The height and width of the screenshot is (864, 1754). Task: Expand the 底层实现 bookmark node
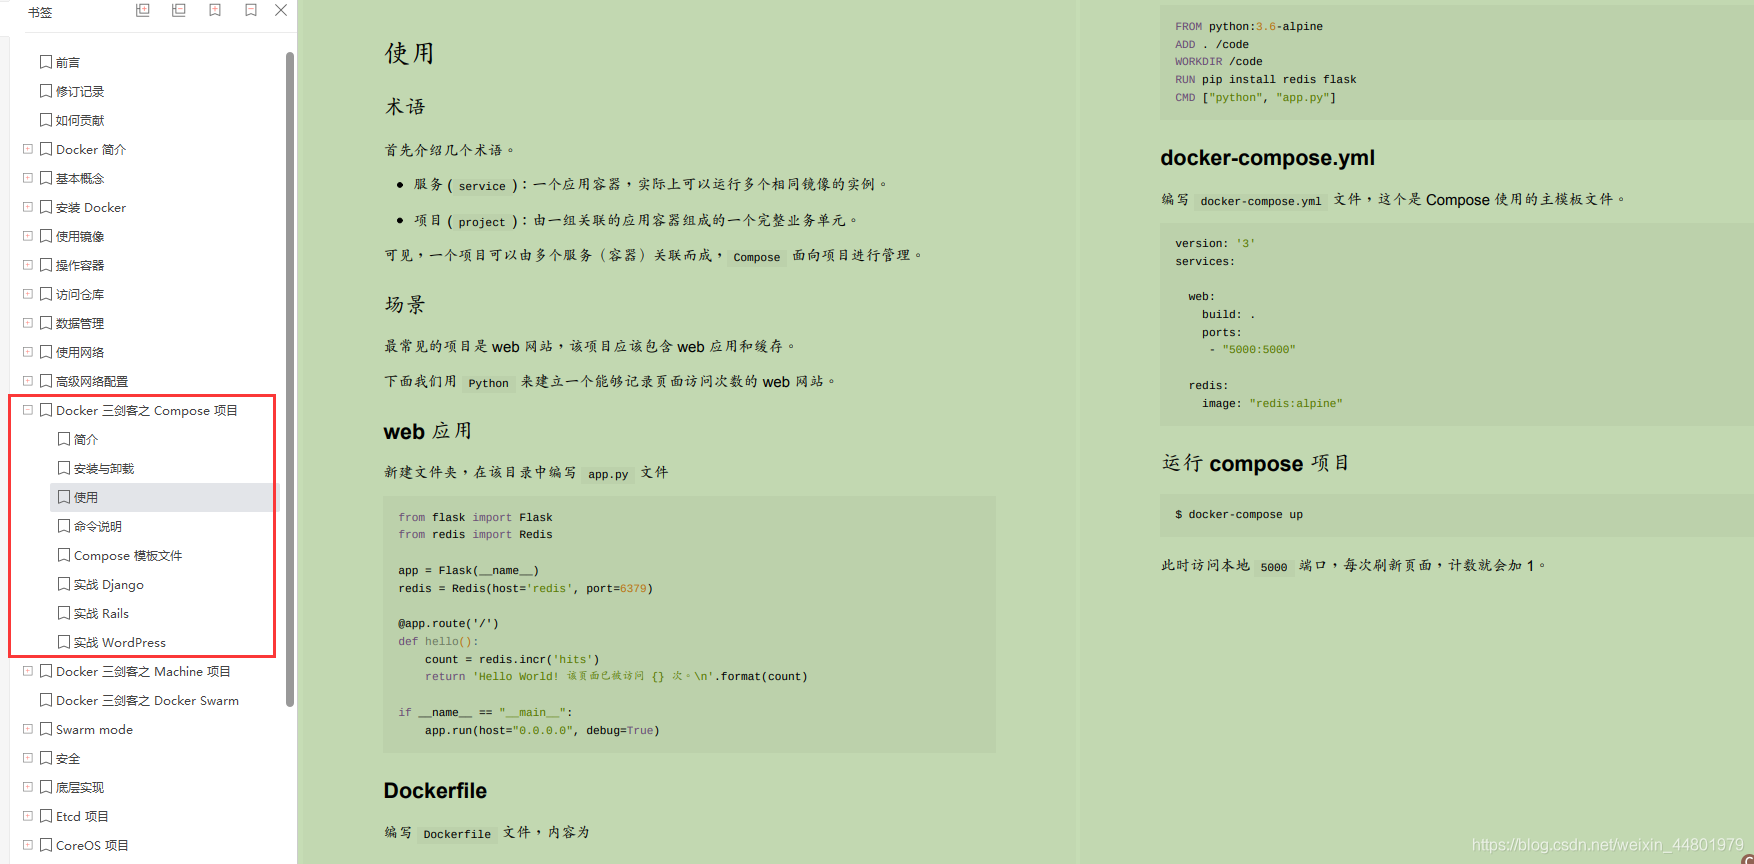28,787
